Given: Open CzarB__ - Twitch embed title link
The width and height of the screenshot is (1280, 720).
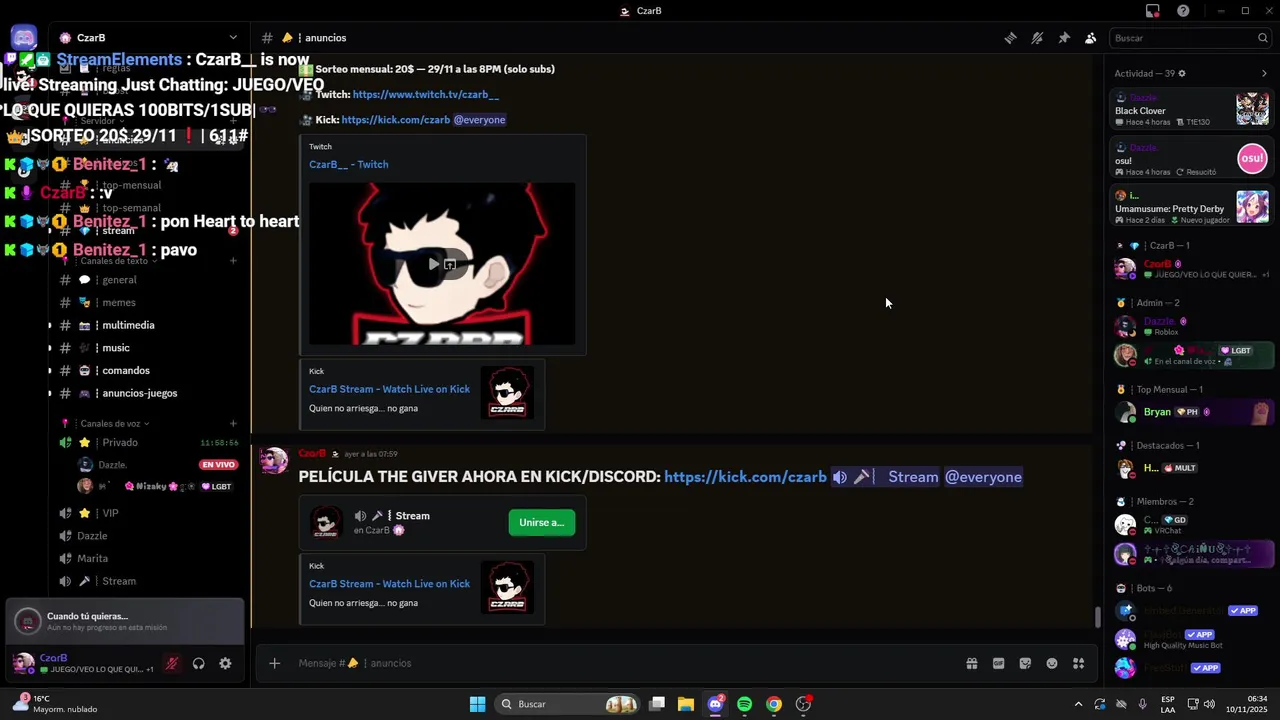Looking at the screenshot, I should [x=349, y=164].
